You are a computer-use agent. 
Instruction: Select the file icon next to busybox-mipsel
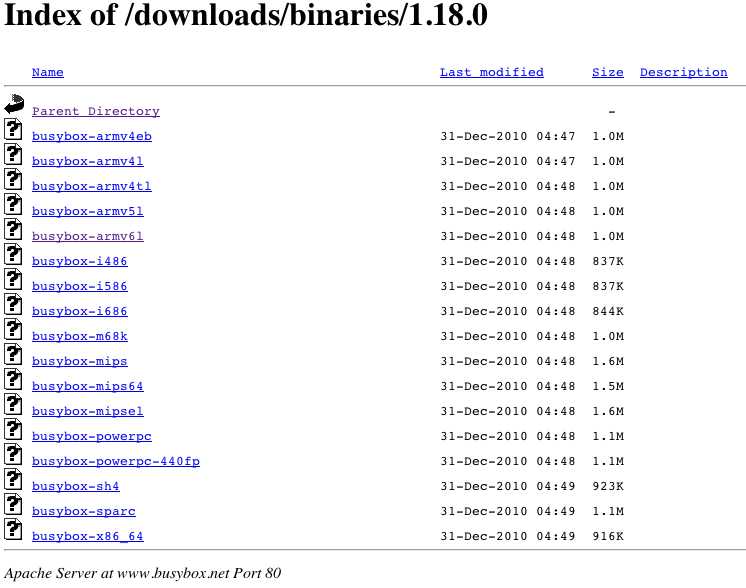click(13, 404)
